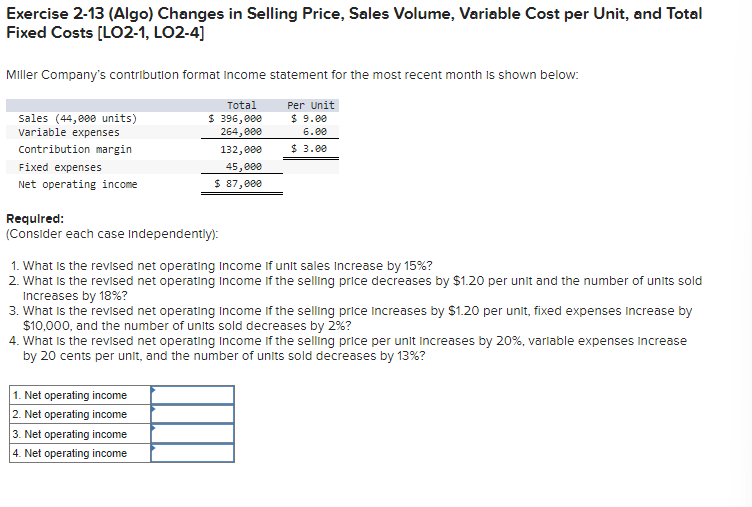The image size is (752, 507).
Task: Click the first Net operating income input field
Action: [192, 395]
